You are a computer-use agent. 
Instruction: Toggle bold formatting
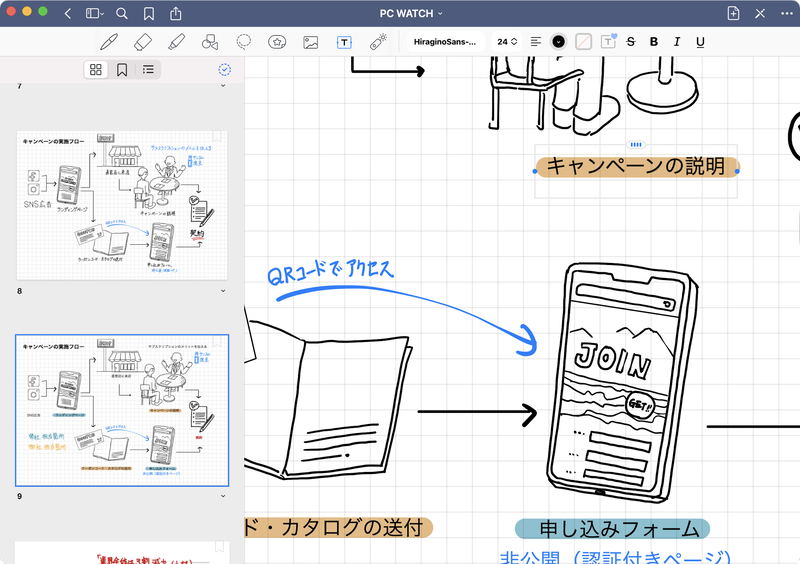click(x=654, y=42)
